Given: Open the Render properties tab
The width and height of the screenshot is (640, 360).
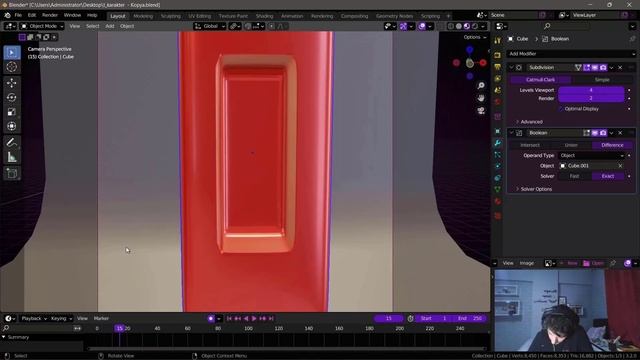Looking at the screenshot, I should pyautogui.click(x=498, y=55).
